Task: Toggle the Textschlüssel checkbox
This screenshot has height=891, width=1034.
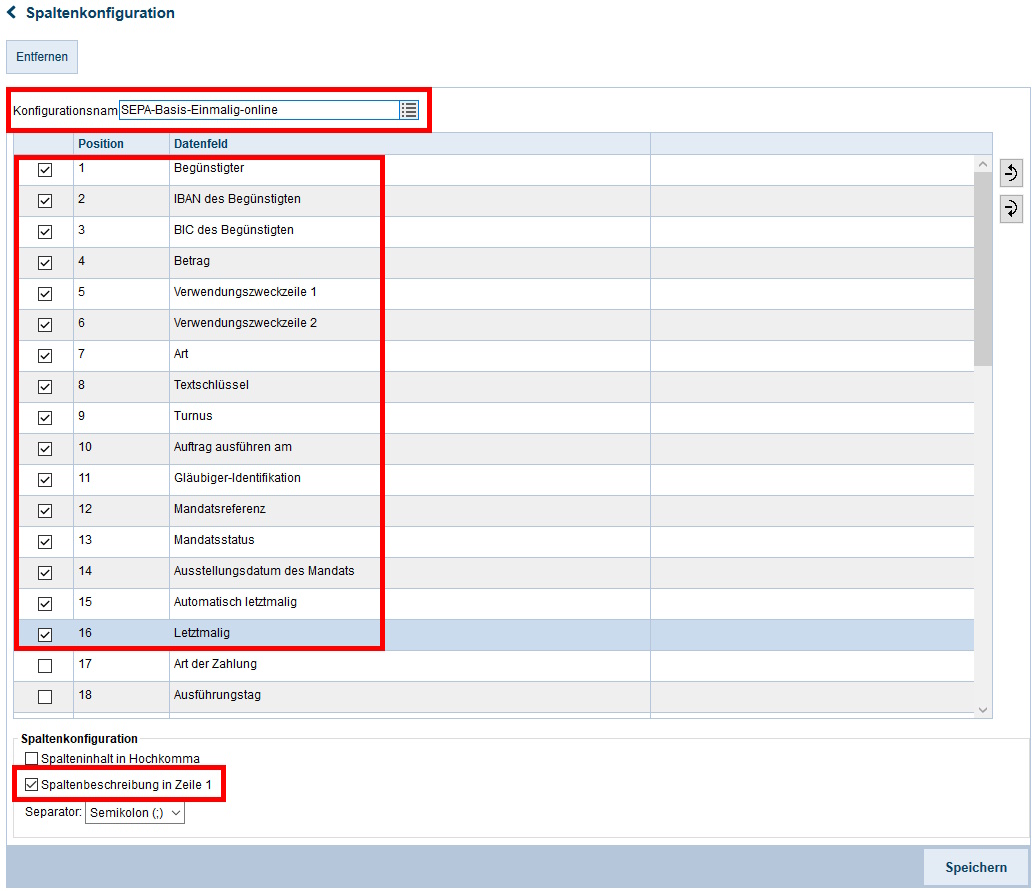Action: coord(45,387)
